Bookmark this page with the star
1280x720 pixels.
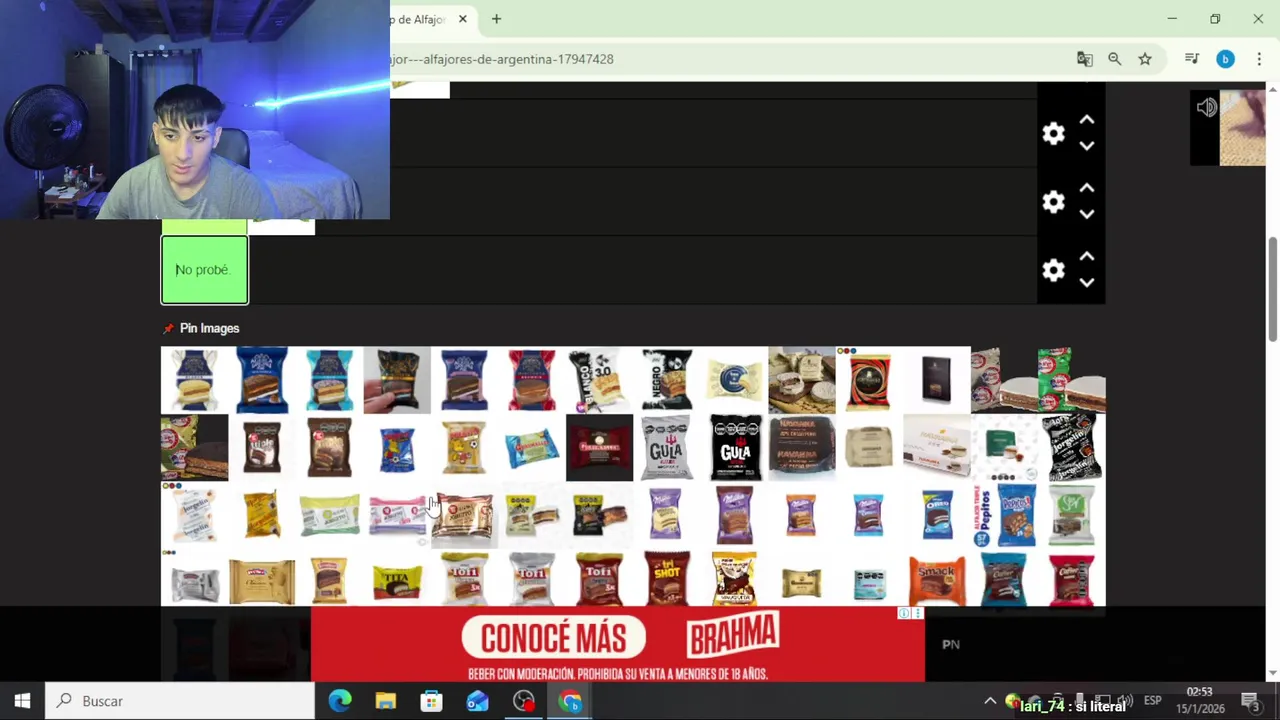tap(1145, 59)
